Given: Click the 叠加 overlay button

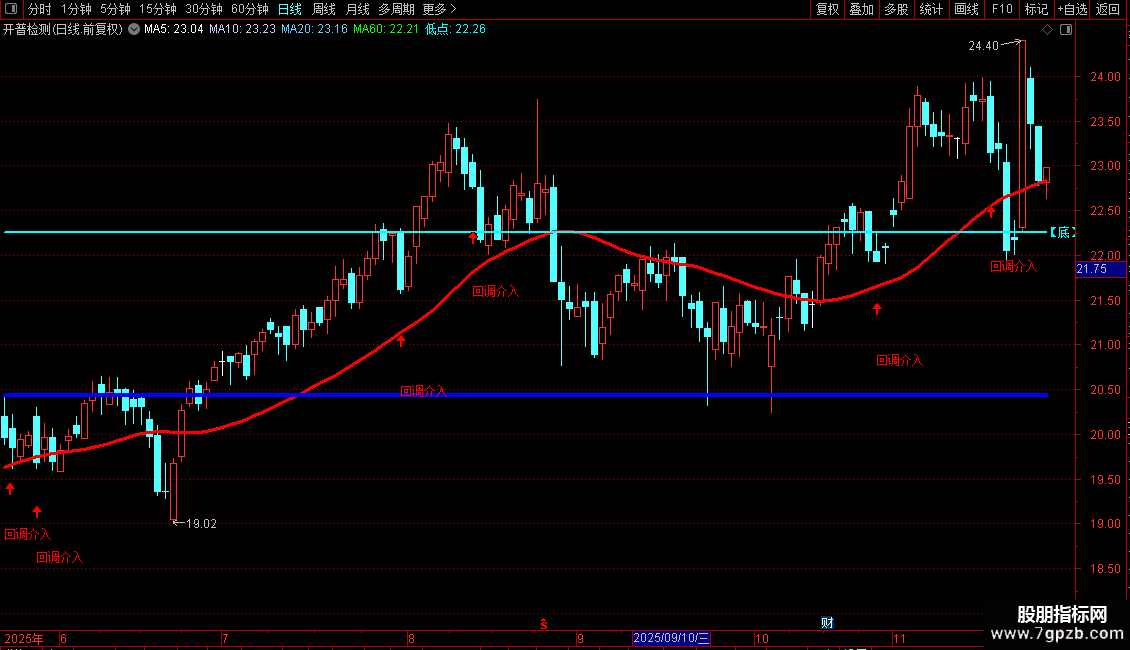Looking at the screenshot, I should 861,9.
